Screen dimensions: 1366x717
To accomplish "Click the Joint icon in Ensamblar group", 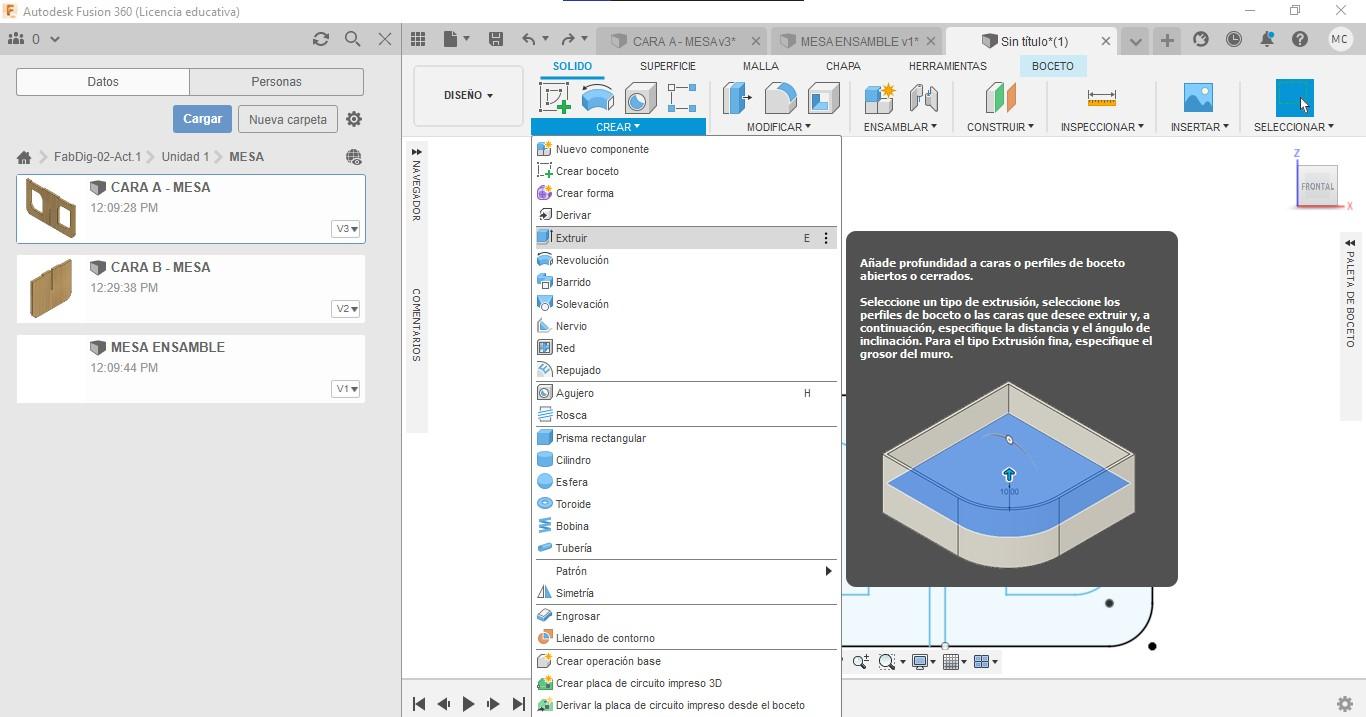I will pos(923,98).
